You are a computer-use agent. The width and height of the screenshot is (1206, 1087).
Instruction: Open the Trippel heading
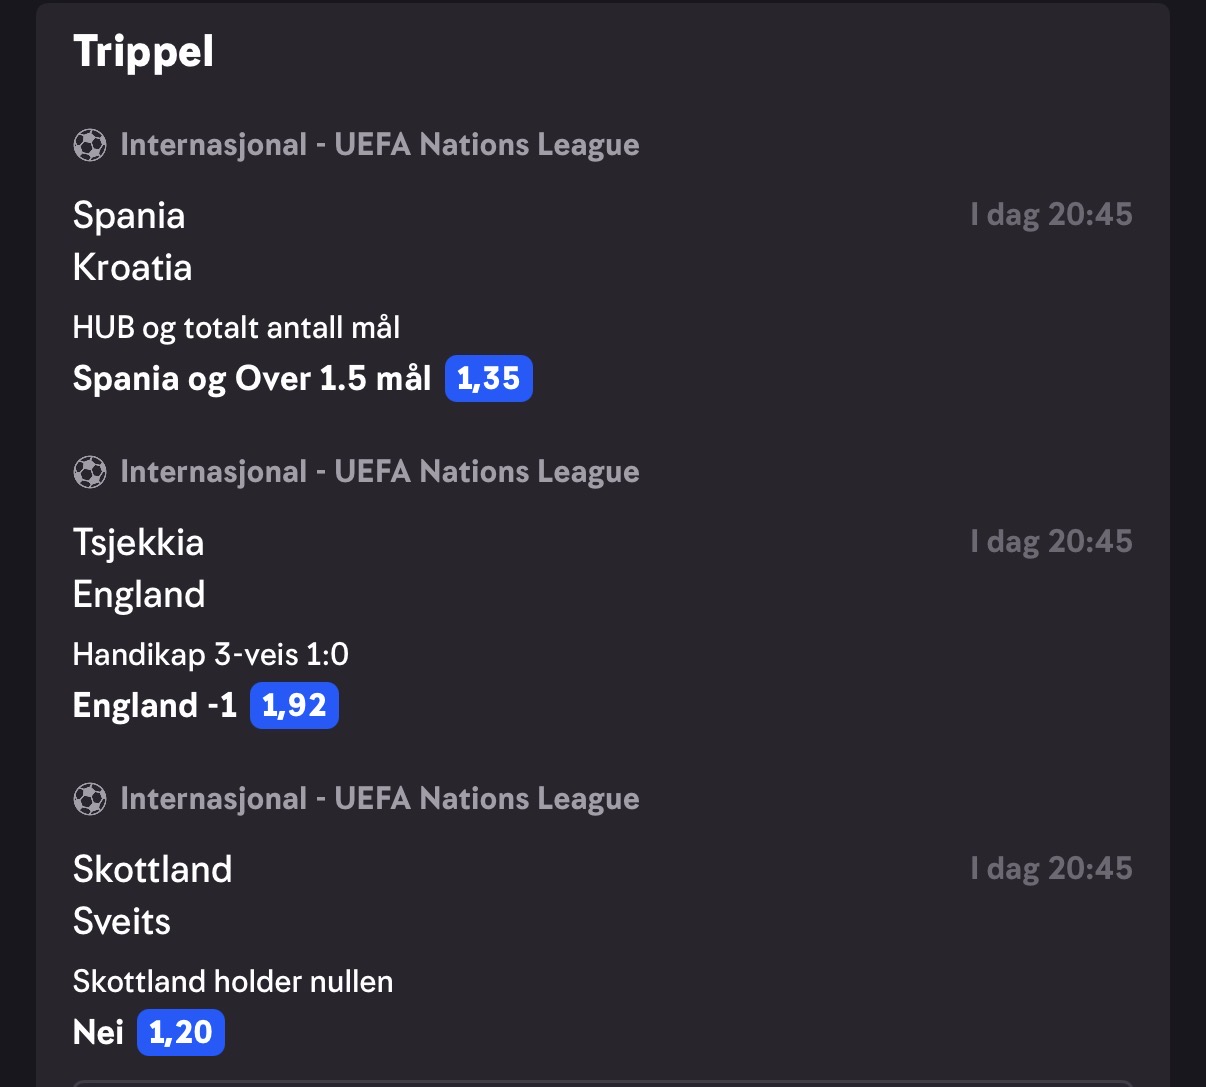point(144,51)
